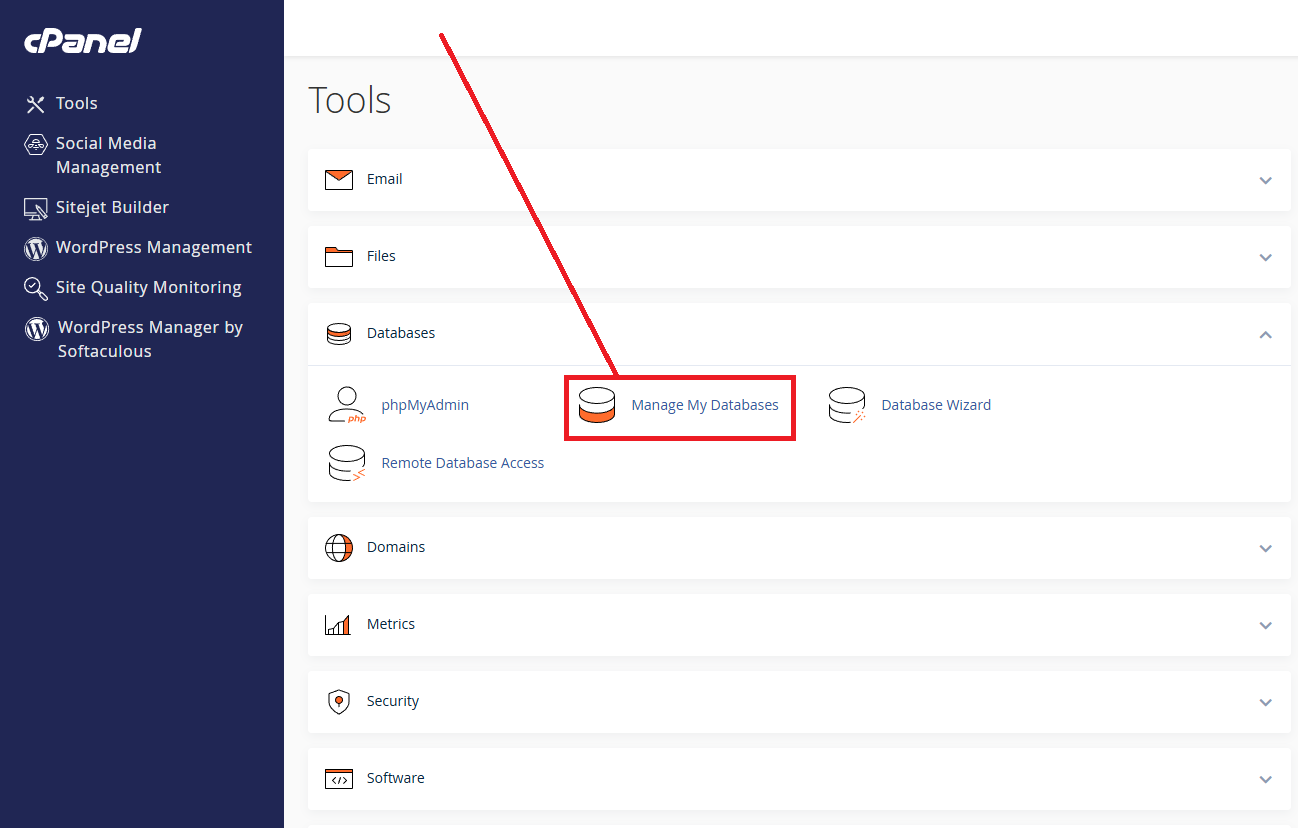Collapse the Databases section chevron
Image resolution: width=1298 pixels, height=828 pixels.
pyautogui.click(x=1266, y=334)
